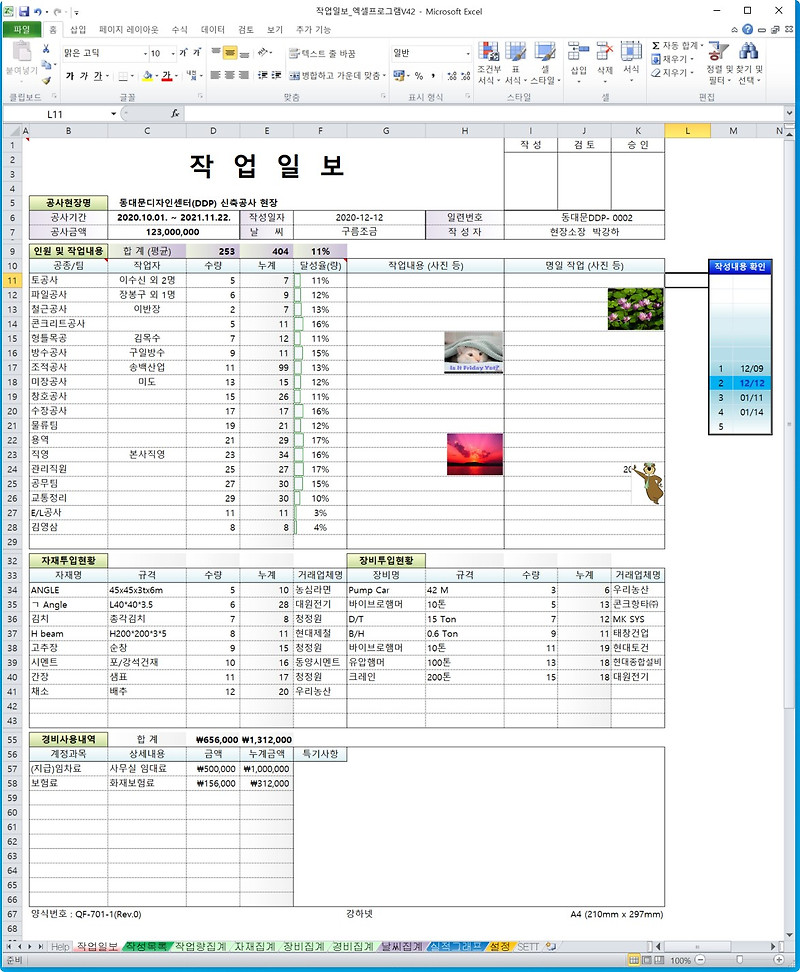Click the Cut scissors icon
Viewport: 800px width, 972px height.
pyautogui.click(x=46, y=49)
